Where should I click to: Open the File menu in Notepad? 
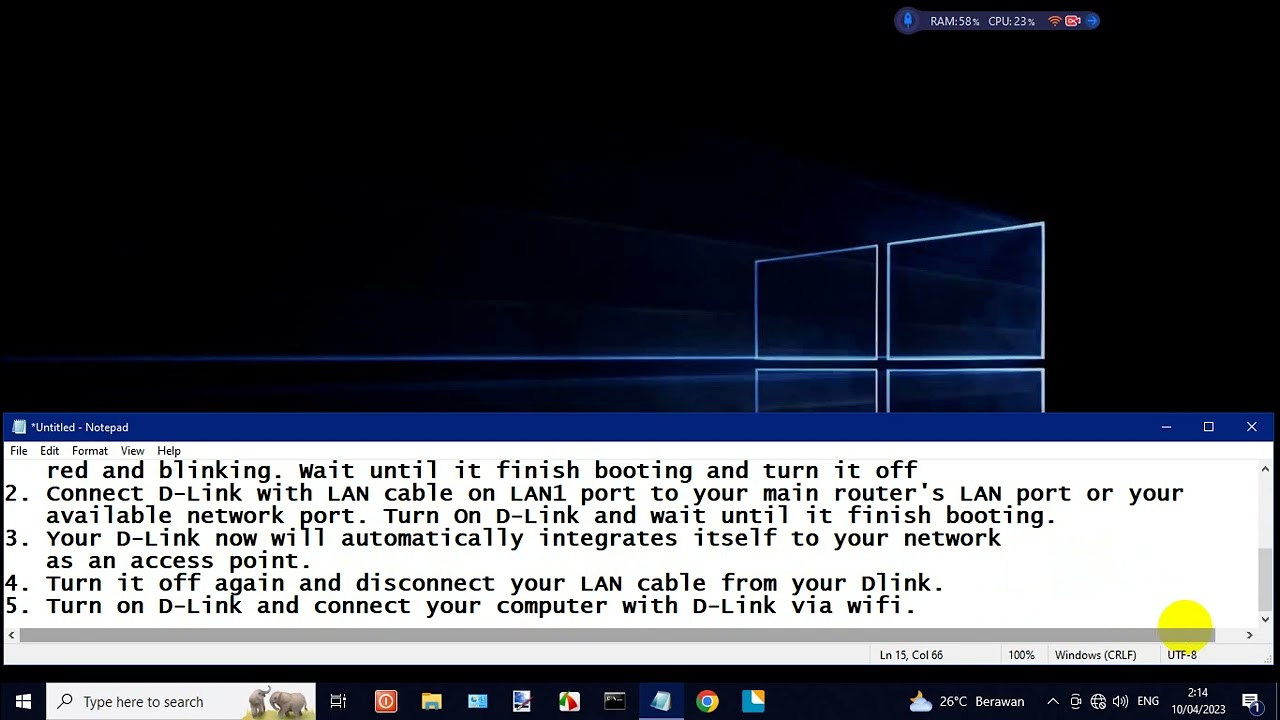point(19,451)
